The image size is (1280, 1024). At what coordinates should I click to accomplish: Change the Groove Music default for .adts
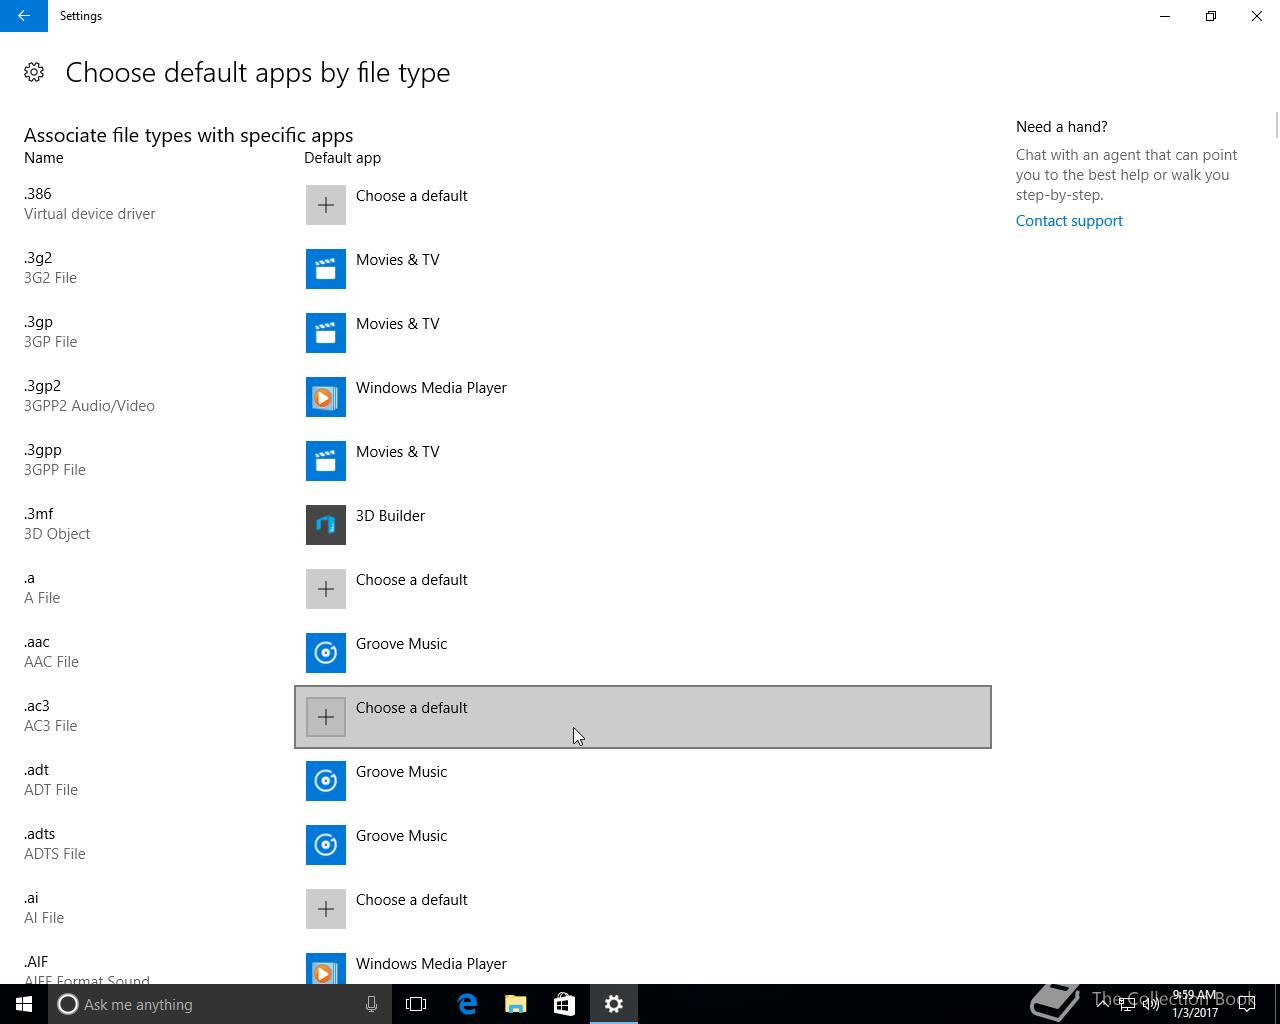[643, 845]
